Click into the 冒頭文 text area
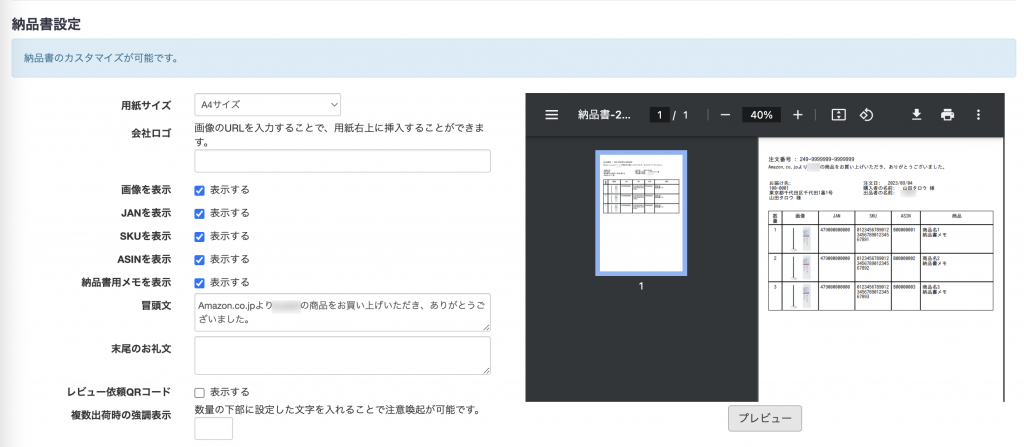Viewport: 1024px width, 447px height. click(x=342, y=312)
